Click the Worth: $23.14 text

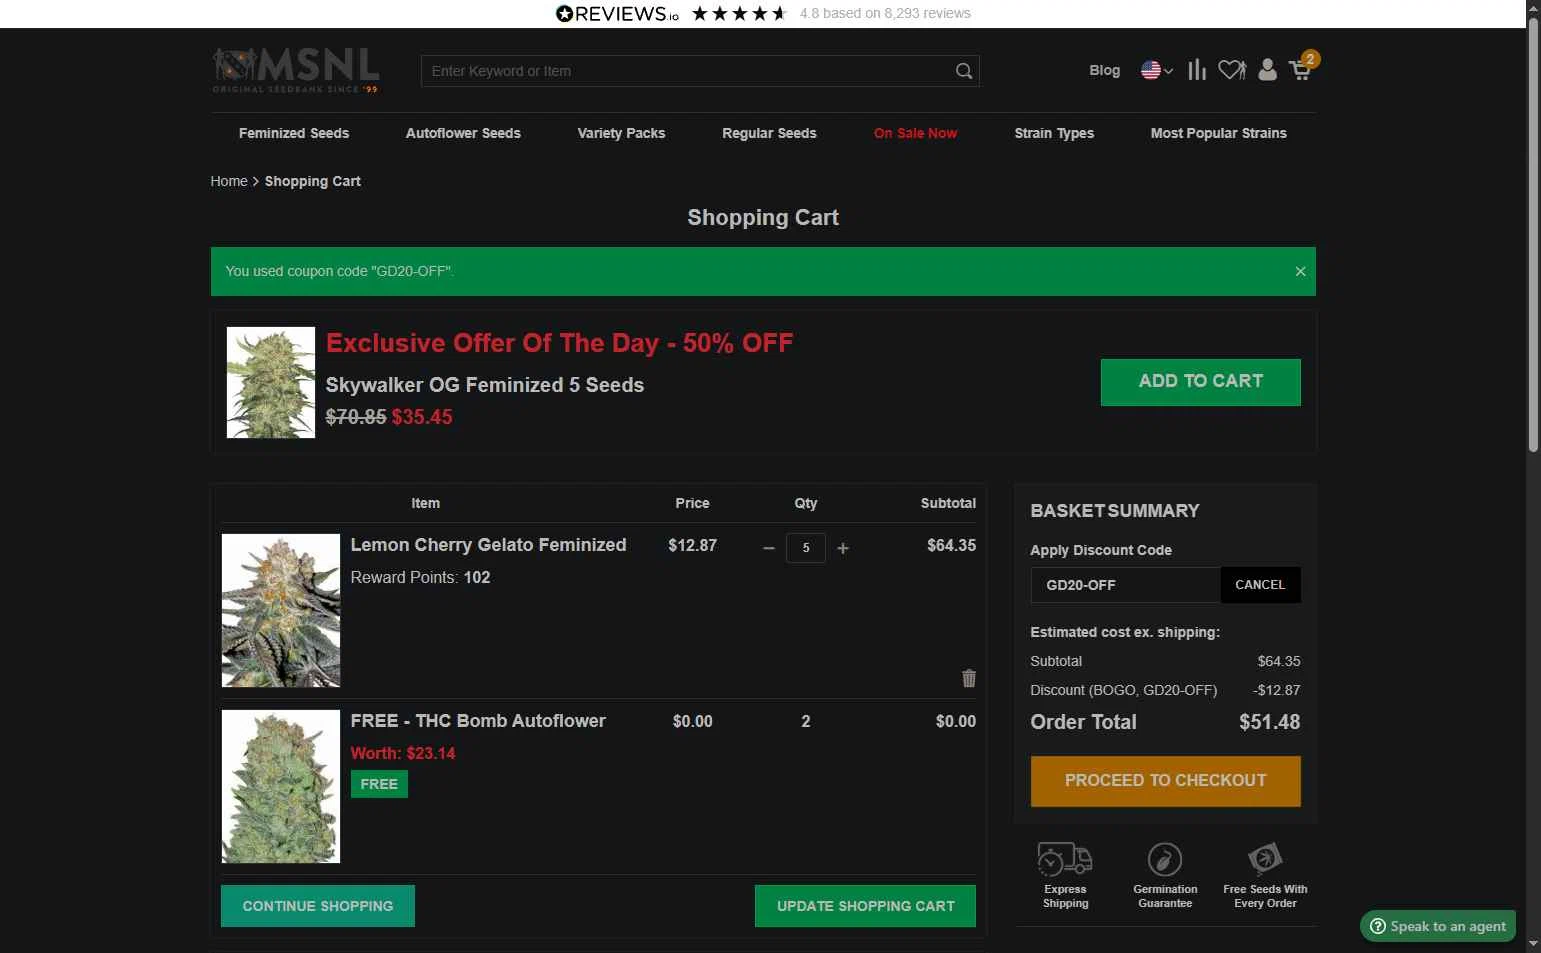tap(403, 753)
